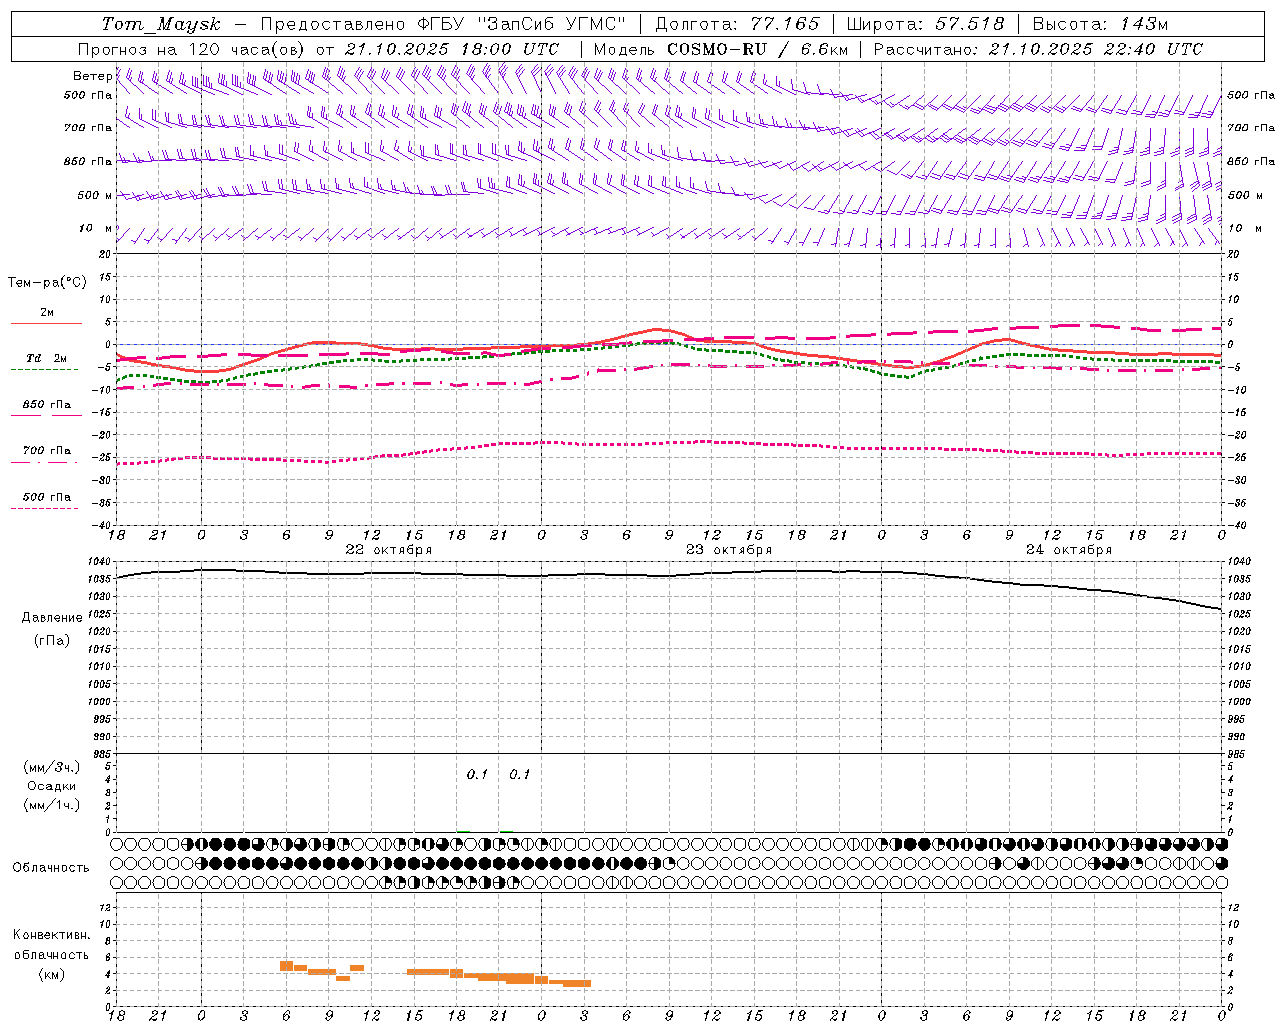
Task: Click the solid red 2м legend line
Action: [x=46, y=324]
